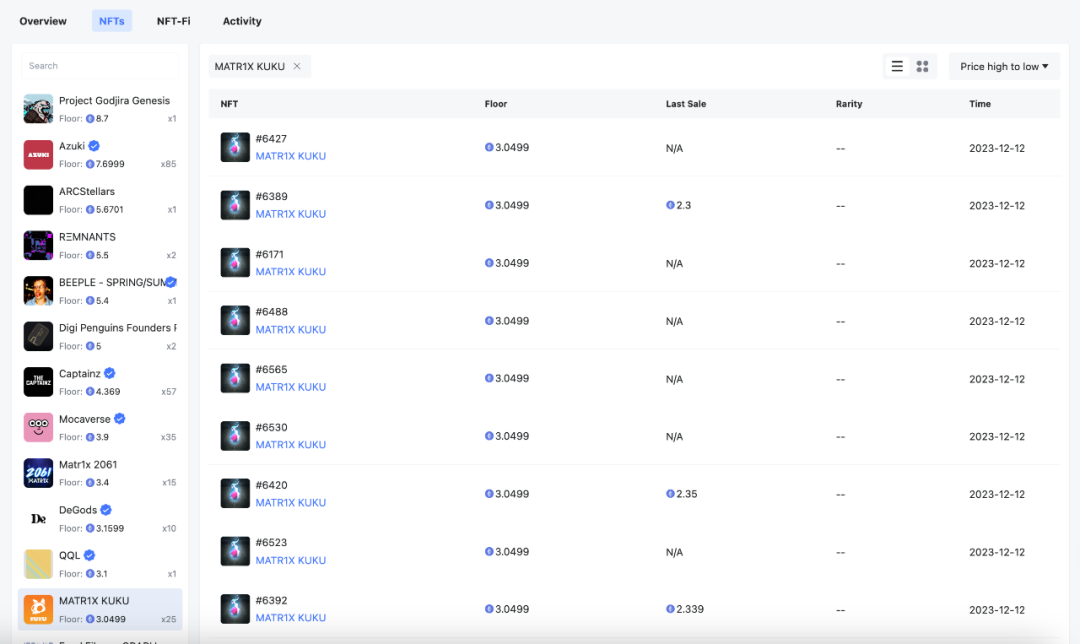
Task: Click QQL verified badge
Action: pos(90,555)
